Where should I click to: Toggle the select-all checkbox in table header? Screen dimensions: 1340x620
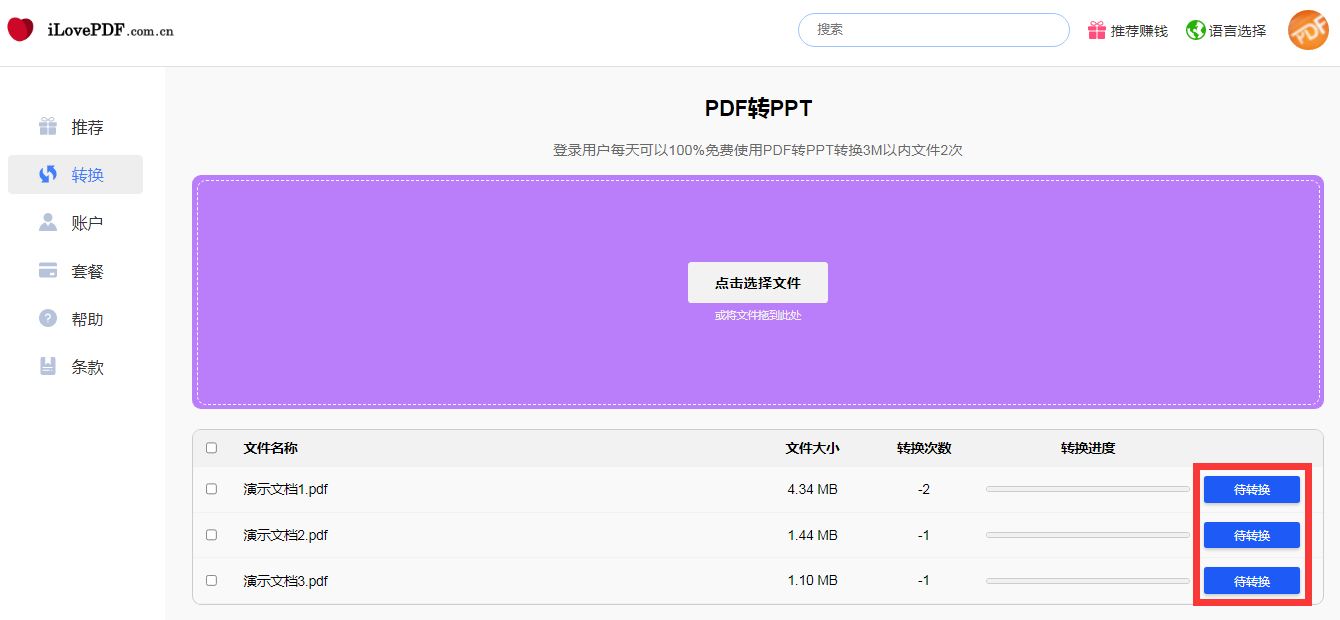tap(211, 448)
